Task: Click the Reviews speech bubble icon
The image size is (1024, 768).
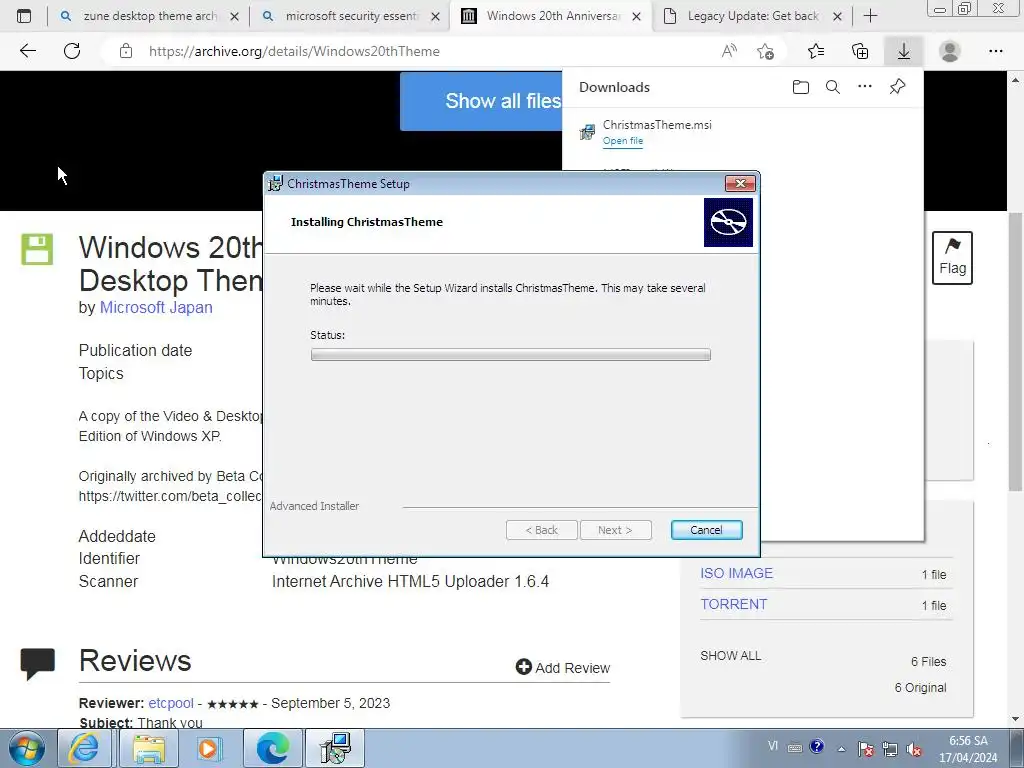Action: click(37, 663)
